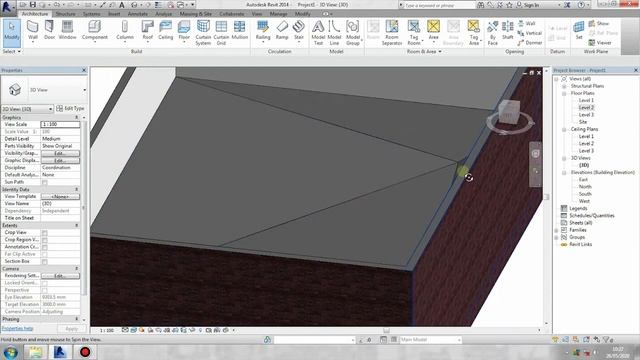Open the Component tool
Image resolution: width=640 pixels, height=360 pixels.
[95, 31]
